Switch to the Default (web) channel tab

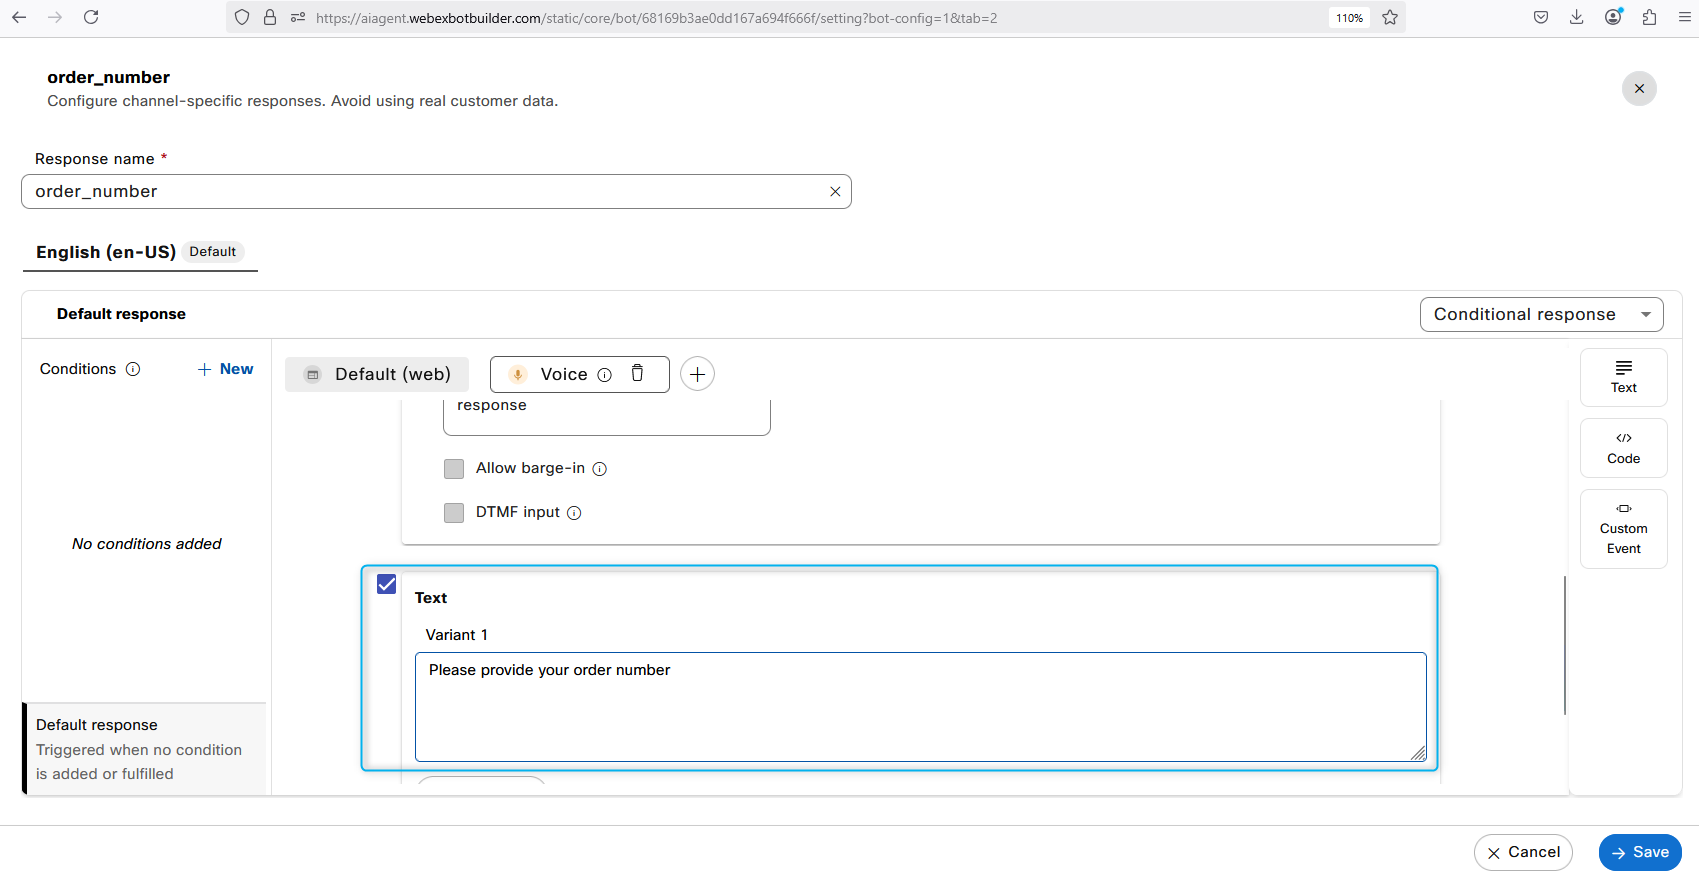(x=377, y=374)
